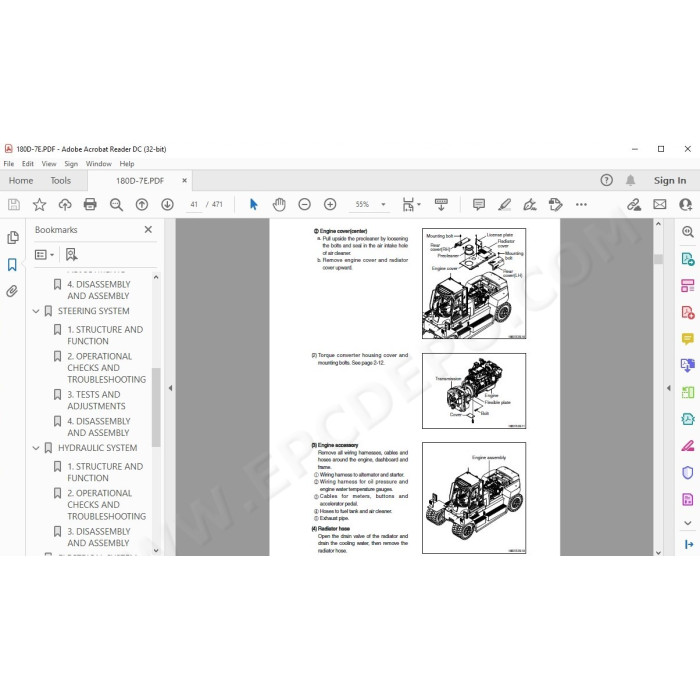Go to previous page arrow
The height and width of the screenshot is (700, 700).
pyautogui.click(x=142, y=204)
